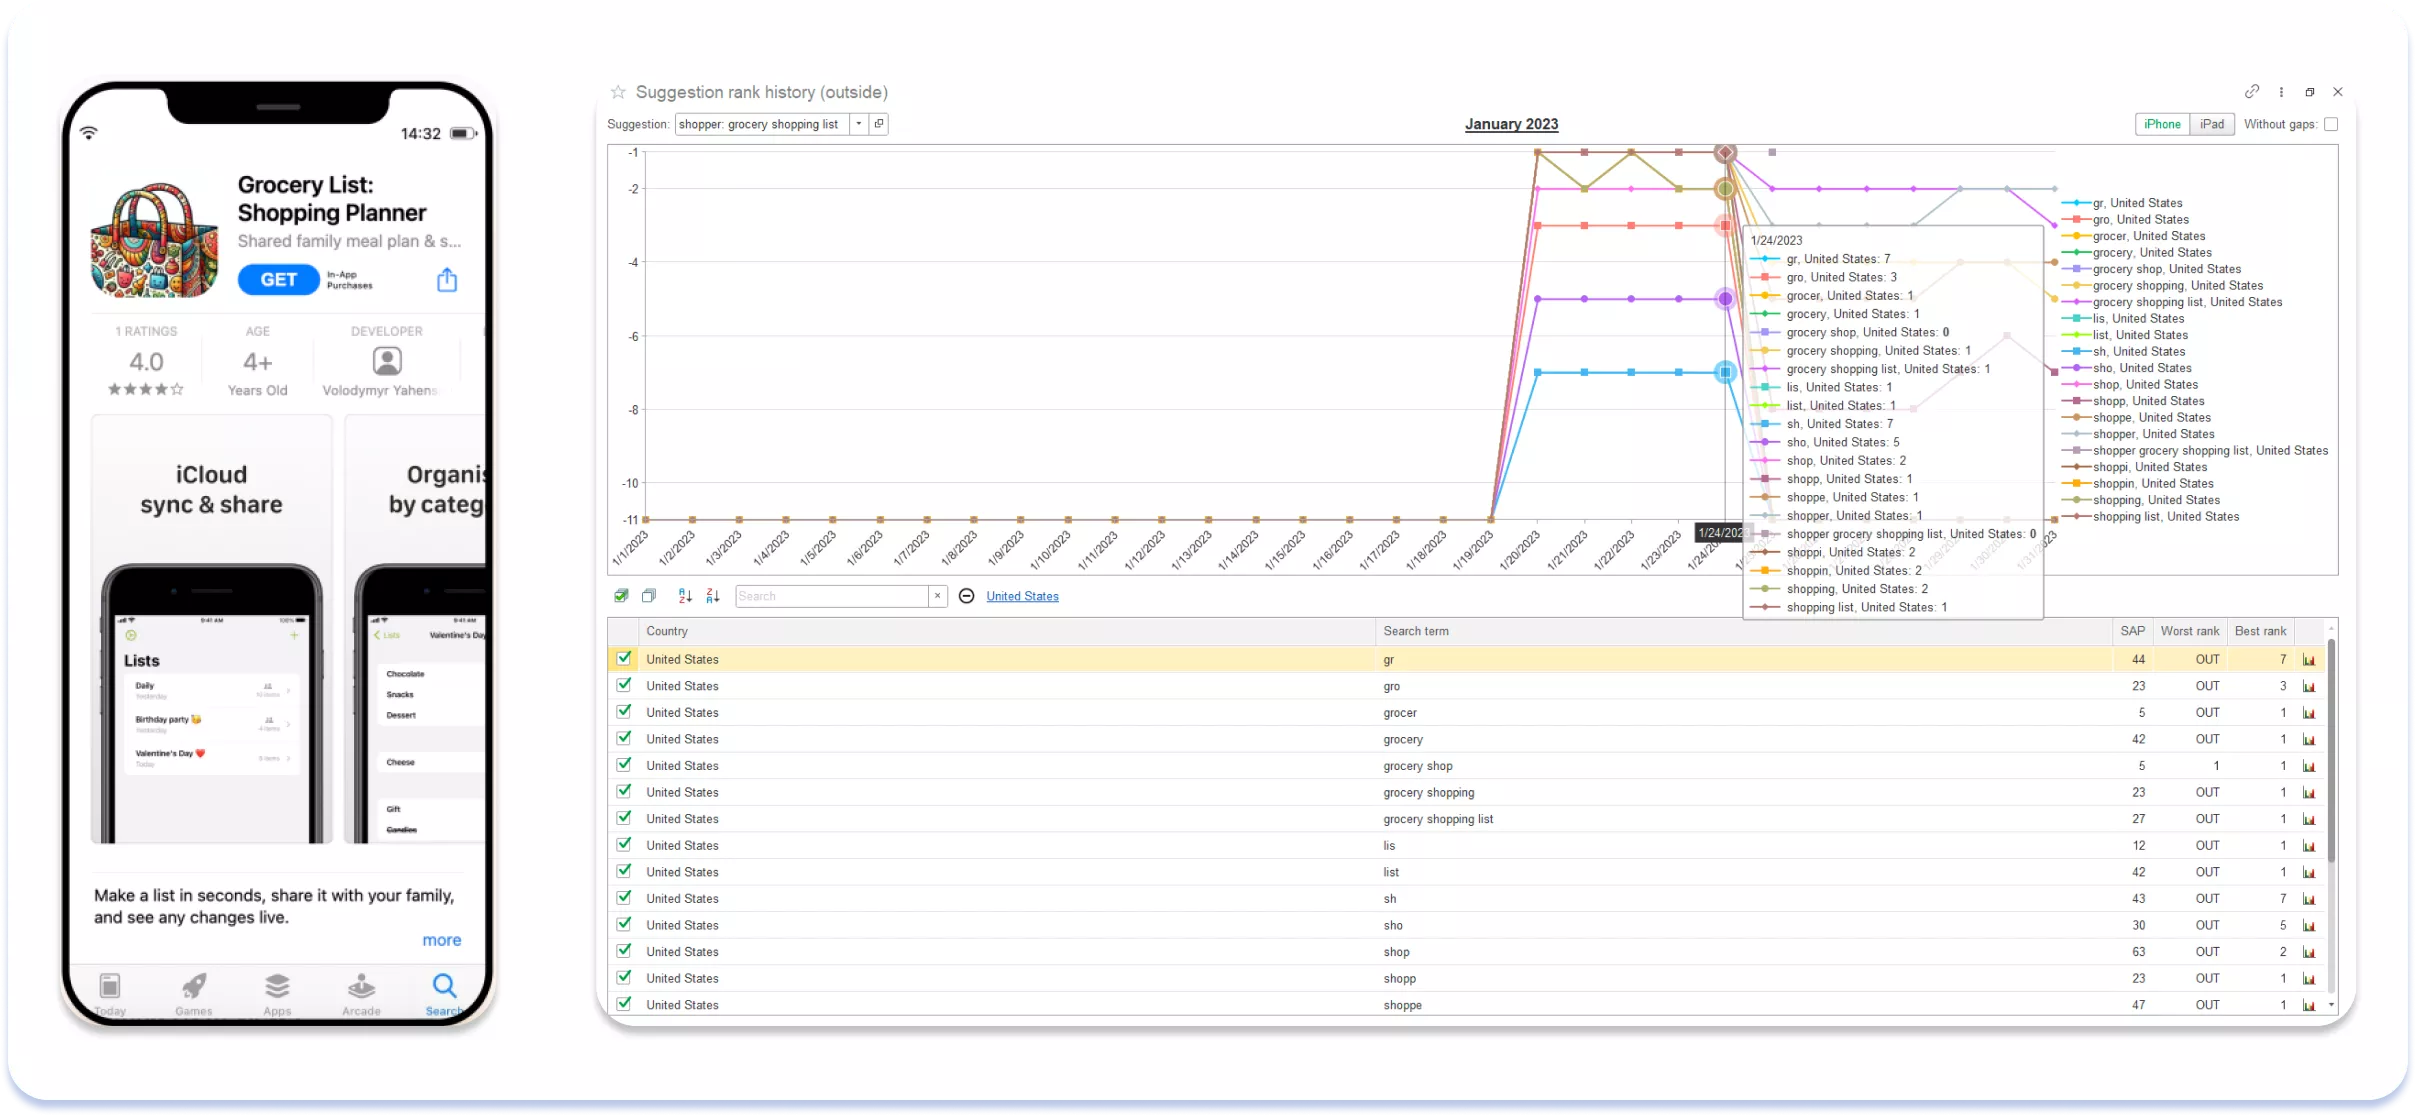2416x1116 pixels.
Task: Click the chart icon in the 'gro' row
Action: pyautogui.click(x=2309, y=686)
